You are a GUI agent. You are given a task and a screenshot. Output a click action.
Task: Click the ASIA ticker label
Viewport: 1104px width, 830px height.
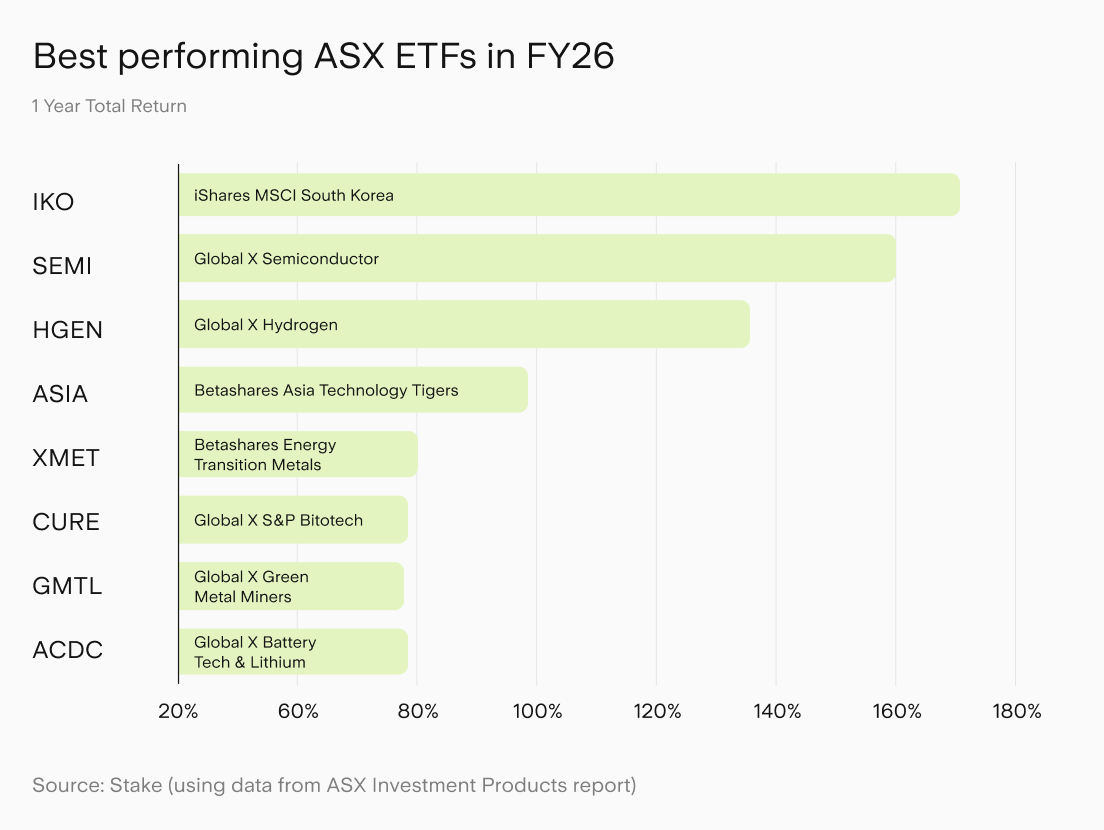point(61,394)
